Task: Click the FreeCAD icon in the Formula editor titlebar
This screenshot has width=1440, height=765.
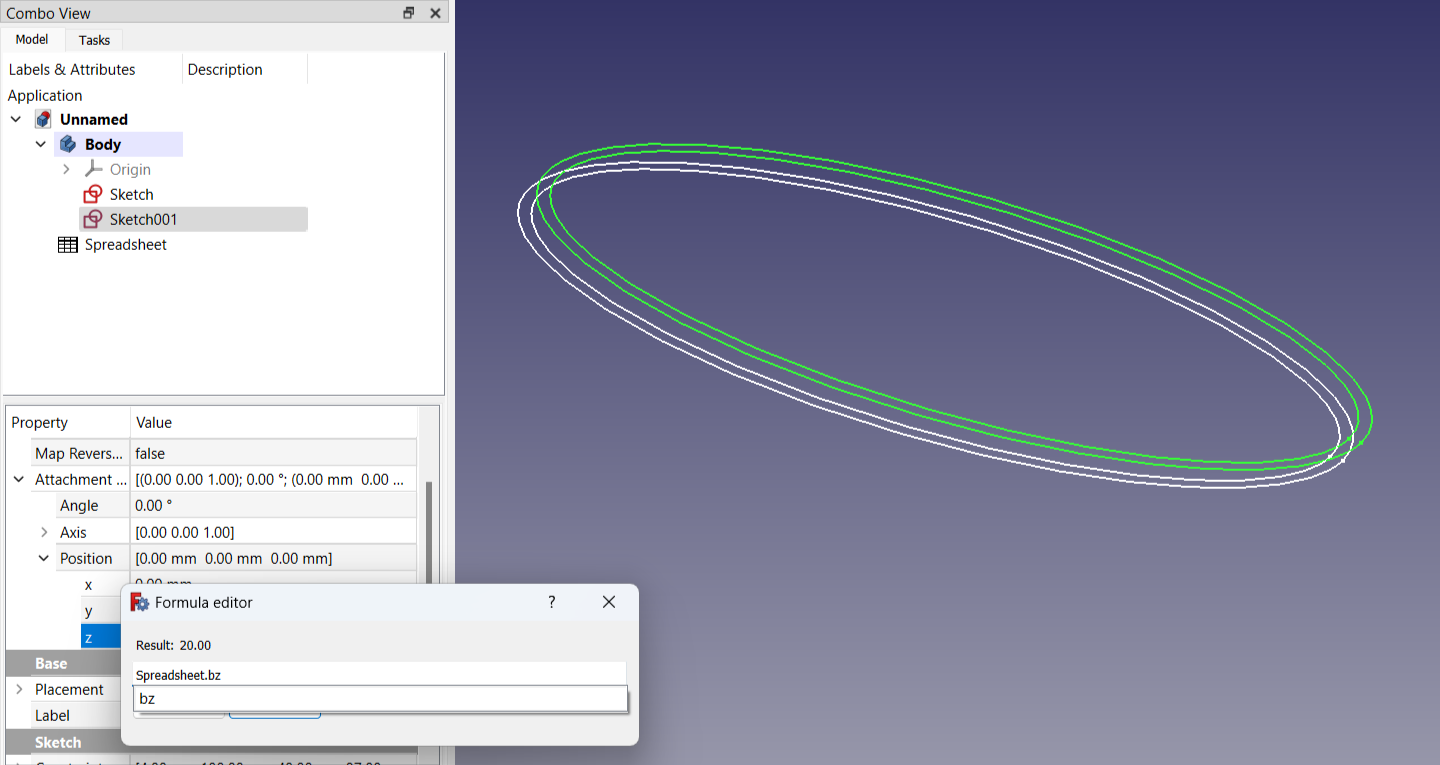Action: [140, 602]
